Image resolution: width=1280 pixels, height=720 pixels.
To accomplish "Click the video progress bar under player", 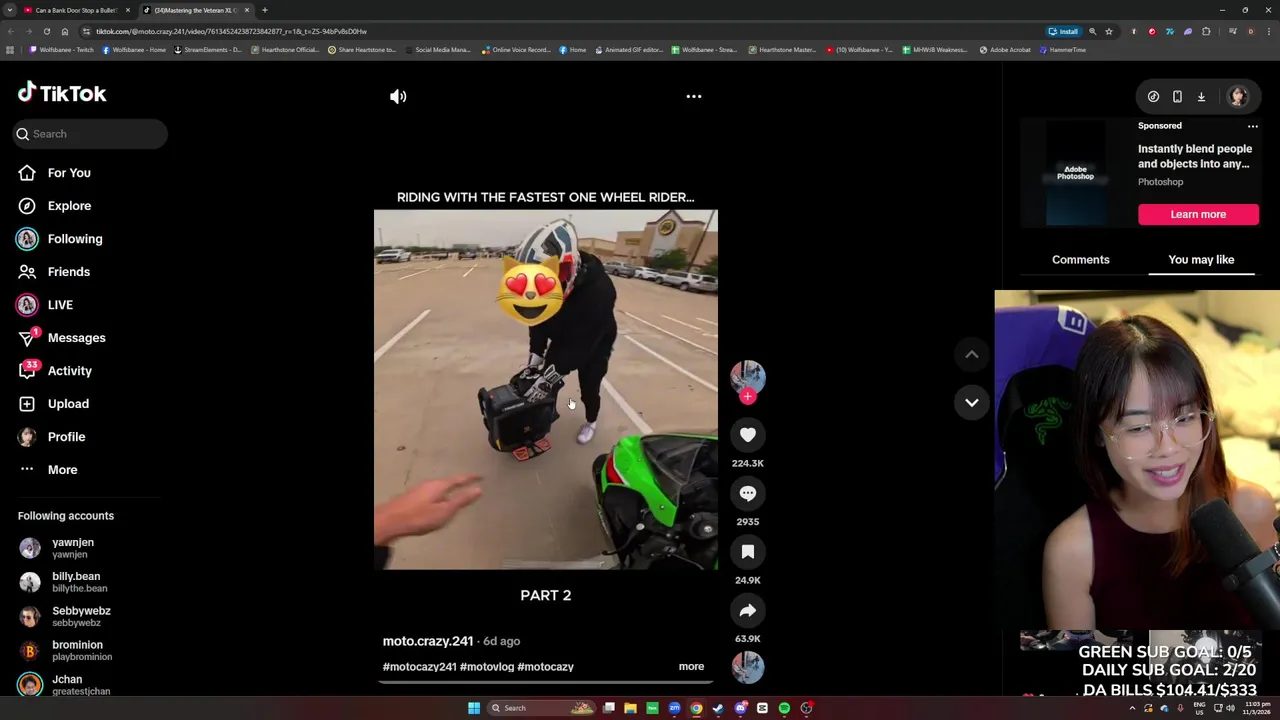I will click(546, 683).
